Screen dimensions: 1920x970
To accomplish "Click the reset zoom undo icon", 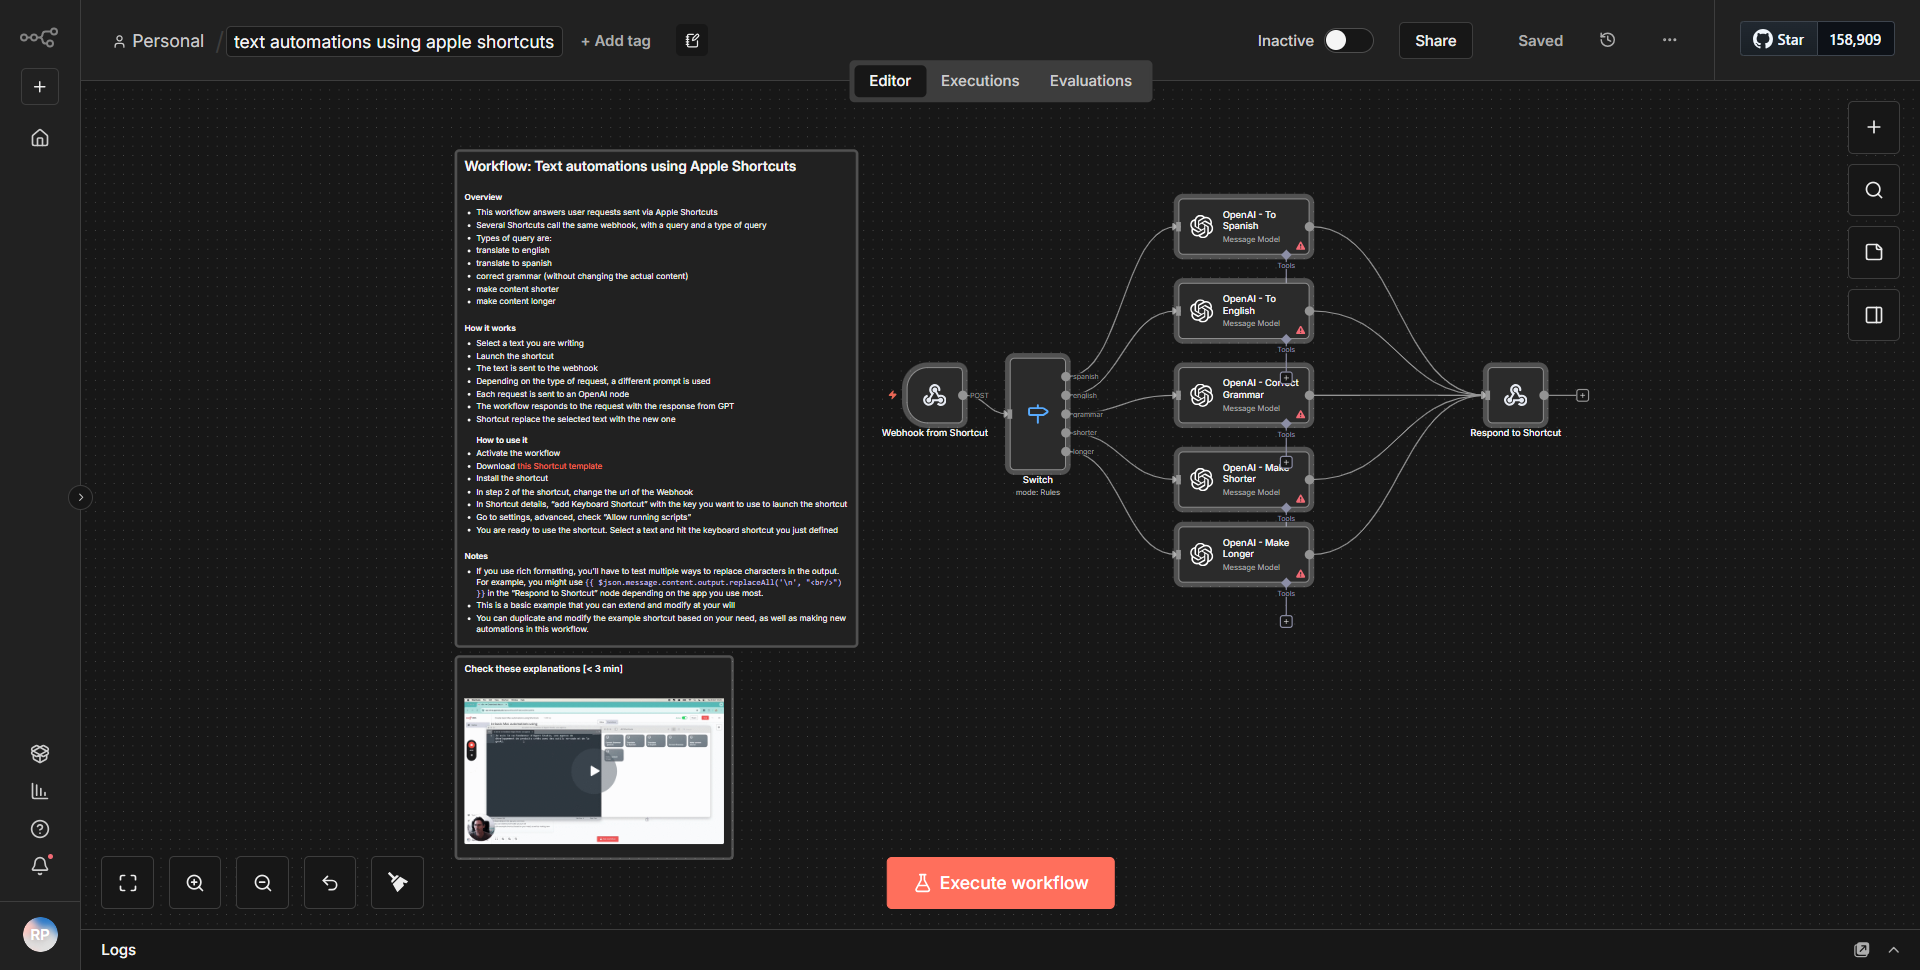I will pyautogui.click(x=330, y=883).
